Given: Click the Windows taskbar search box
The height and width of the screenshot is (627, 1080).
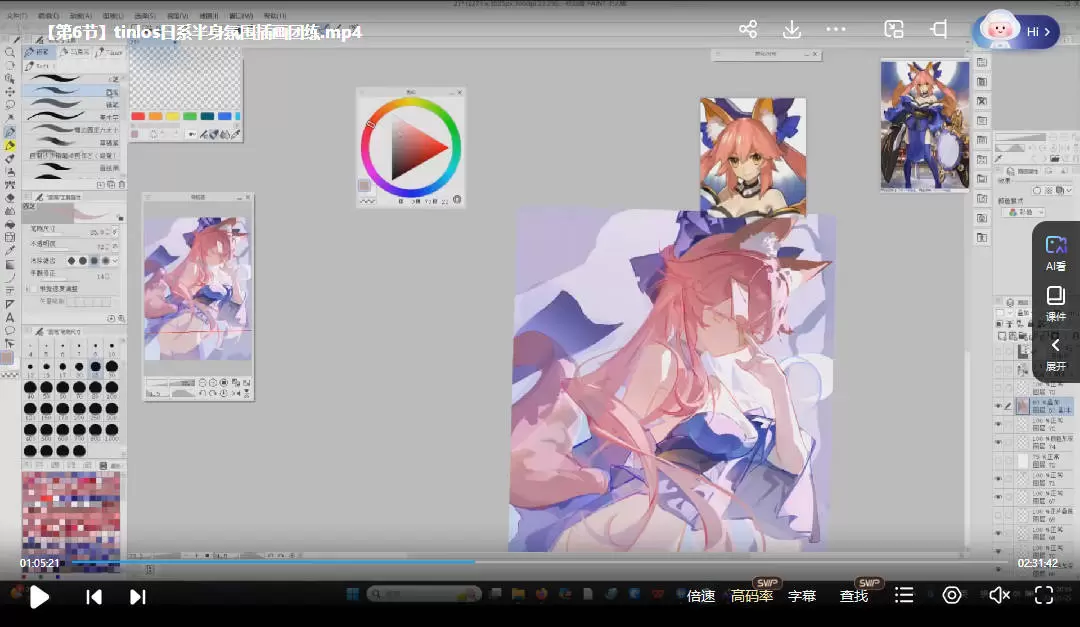Looking at the screenshot, I should coord(424,594).
